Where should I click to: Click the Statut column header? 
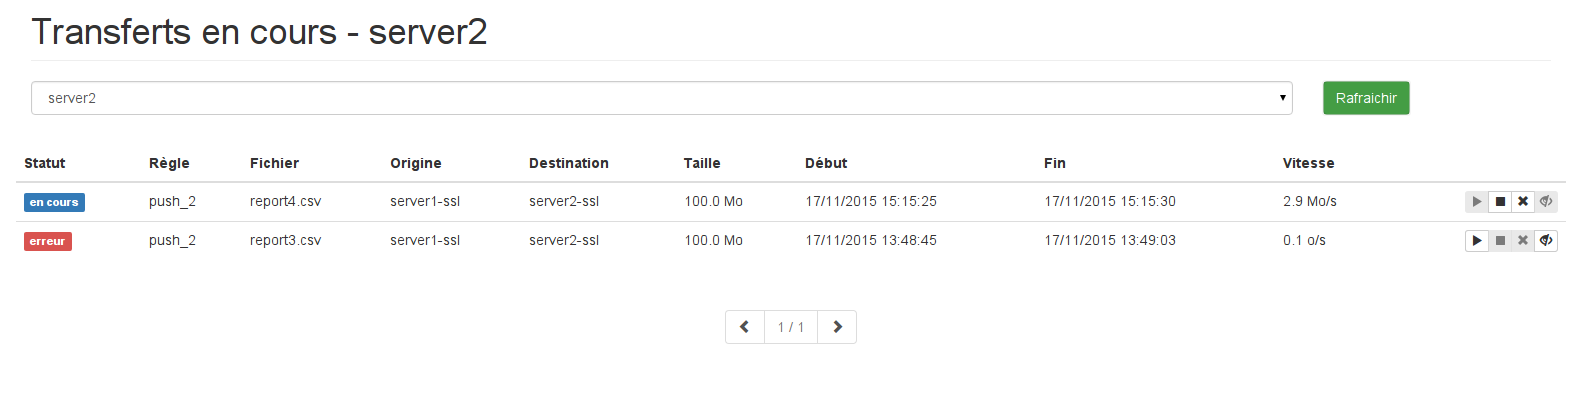coord(45,163)
